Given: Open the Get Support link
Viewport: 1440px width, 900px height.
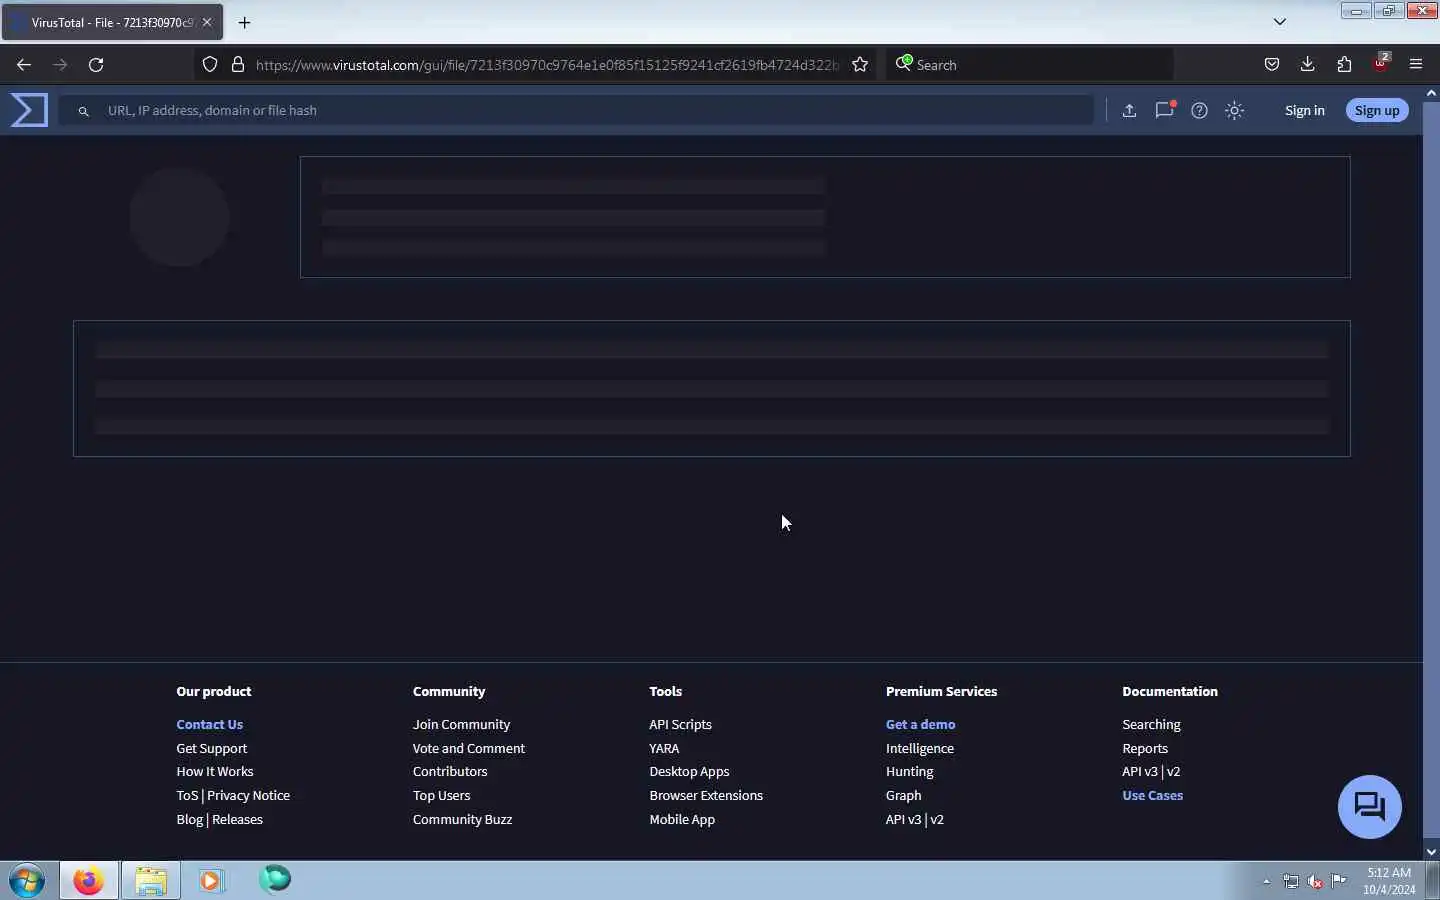Looking at the screenshot, I should (x=211, y=749).
